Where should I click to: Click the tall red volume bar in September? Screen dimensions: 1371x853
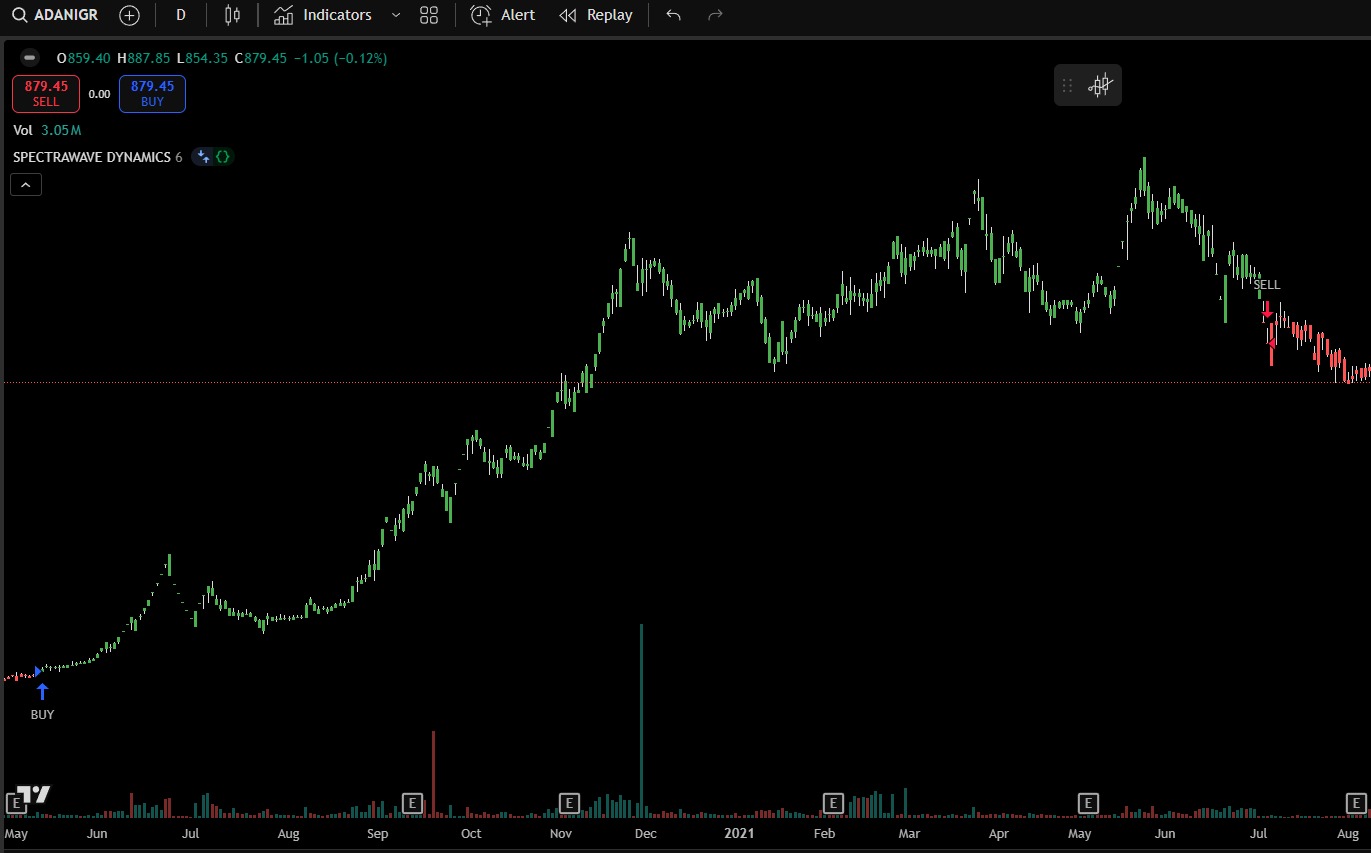[x=433, y=772]
